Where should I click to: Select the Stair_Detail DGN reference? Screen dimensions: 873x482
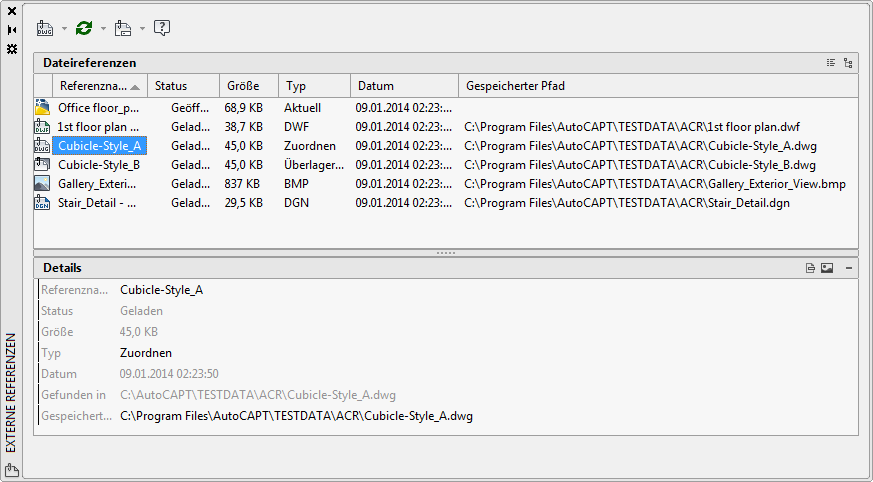[96, 202]
